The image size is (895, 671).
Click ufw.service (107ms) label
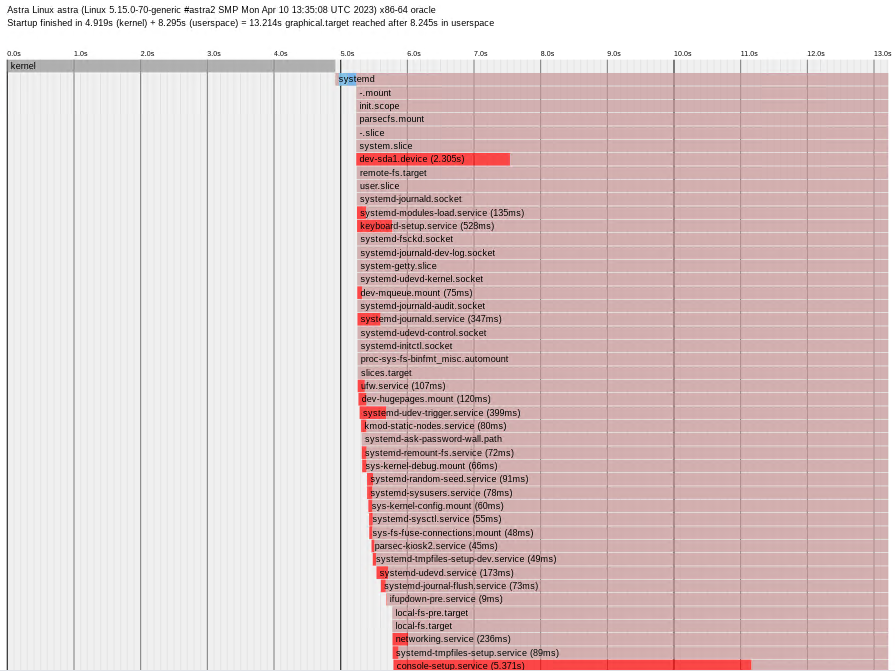click(403, 385)
